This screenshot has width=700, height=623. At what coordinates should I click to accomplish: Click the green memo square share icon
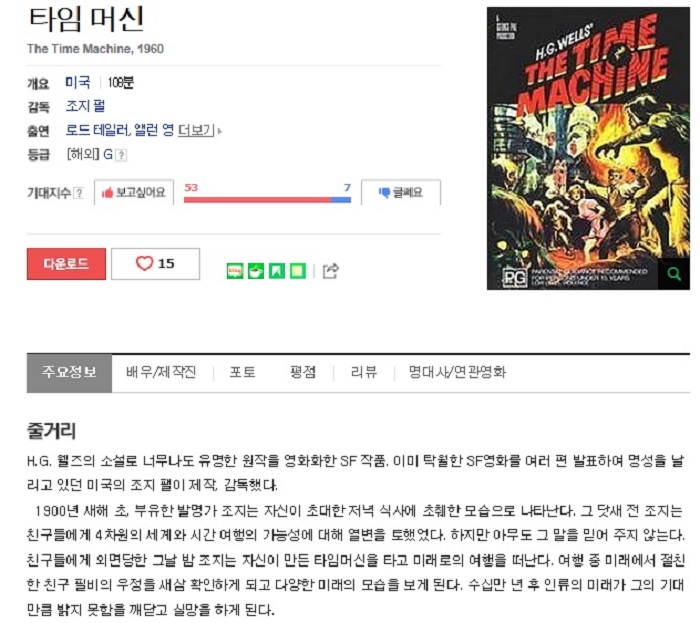point(298,271)
